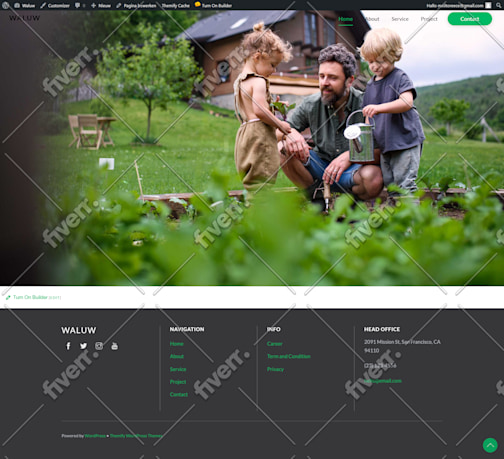Image resolution: width=504 pixels, height=459 pixels.
Task: Open Themify Cache menu item
Action: (x=176, y=5)
